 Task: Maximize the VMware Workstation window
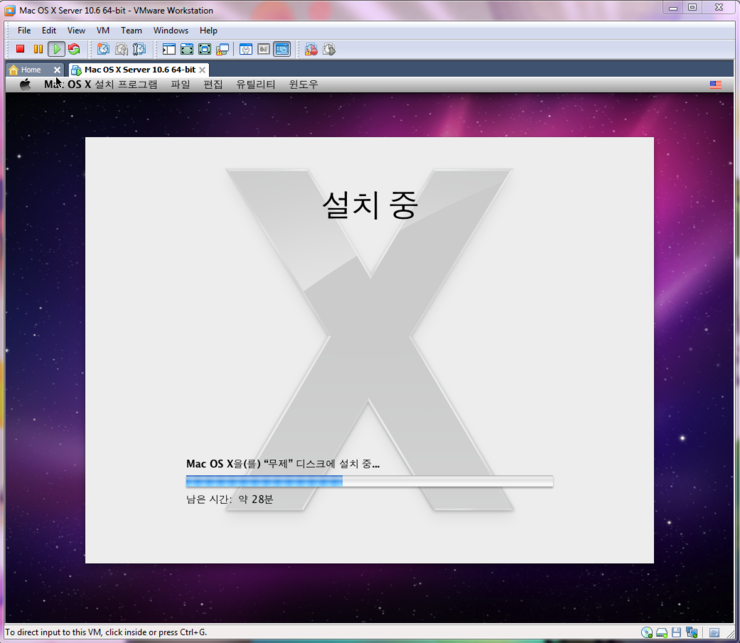point(692,8)
